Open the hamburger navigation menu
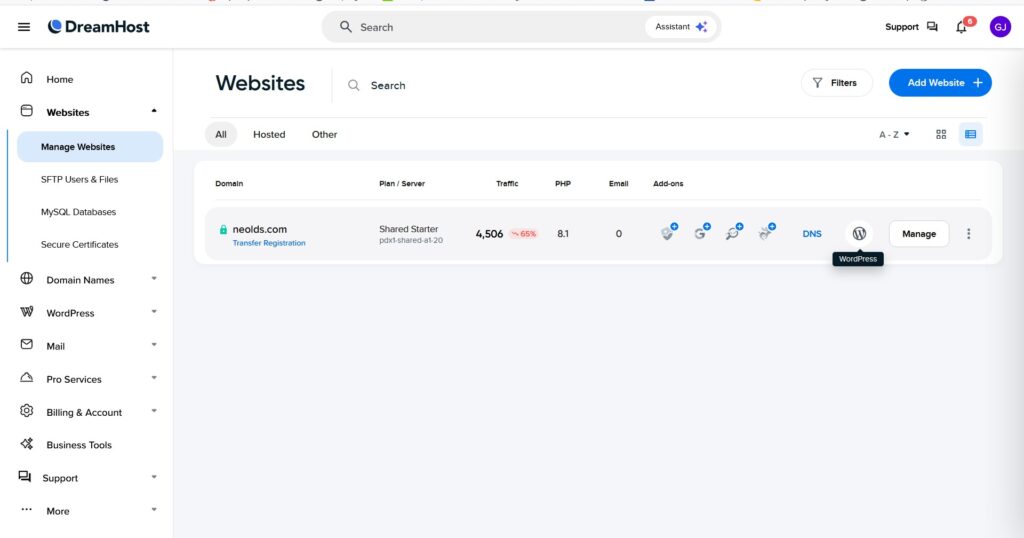The image size is (1024, 538). coord(24,27)
